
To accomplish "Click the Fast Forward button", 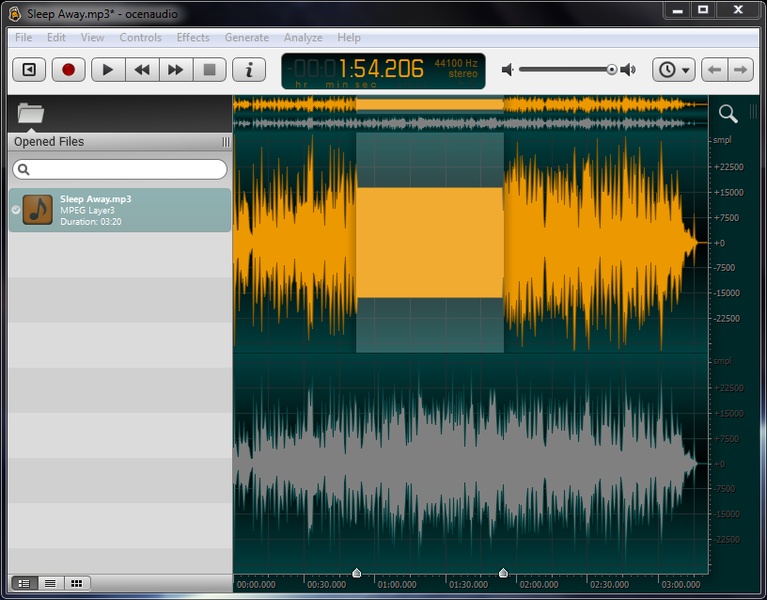I will [175, 70].
